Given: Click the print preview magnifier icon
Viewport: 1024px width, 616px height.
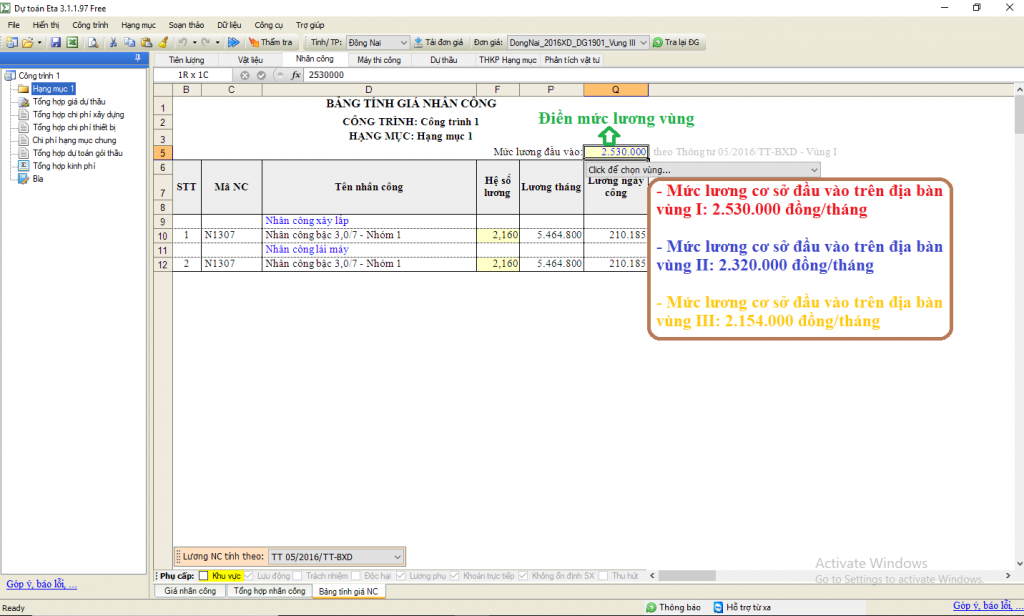Looking at the screenshot, I should point(92,42).
